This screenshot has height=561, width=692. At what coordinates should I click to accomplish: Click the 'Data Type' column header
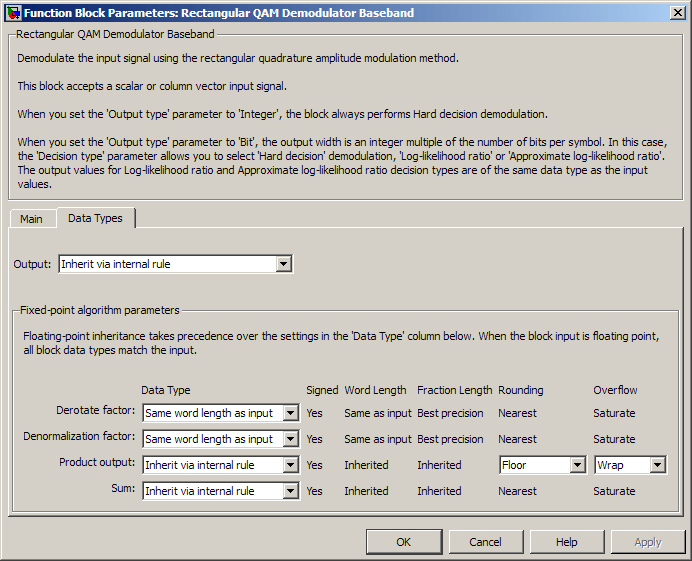165,390
